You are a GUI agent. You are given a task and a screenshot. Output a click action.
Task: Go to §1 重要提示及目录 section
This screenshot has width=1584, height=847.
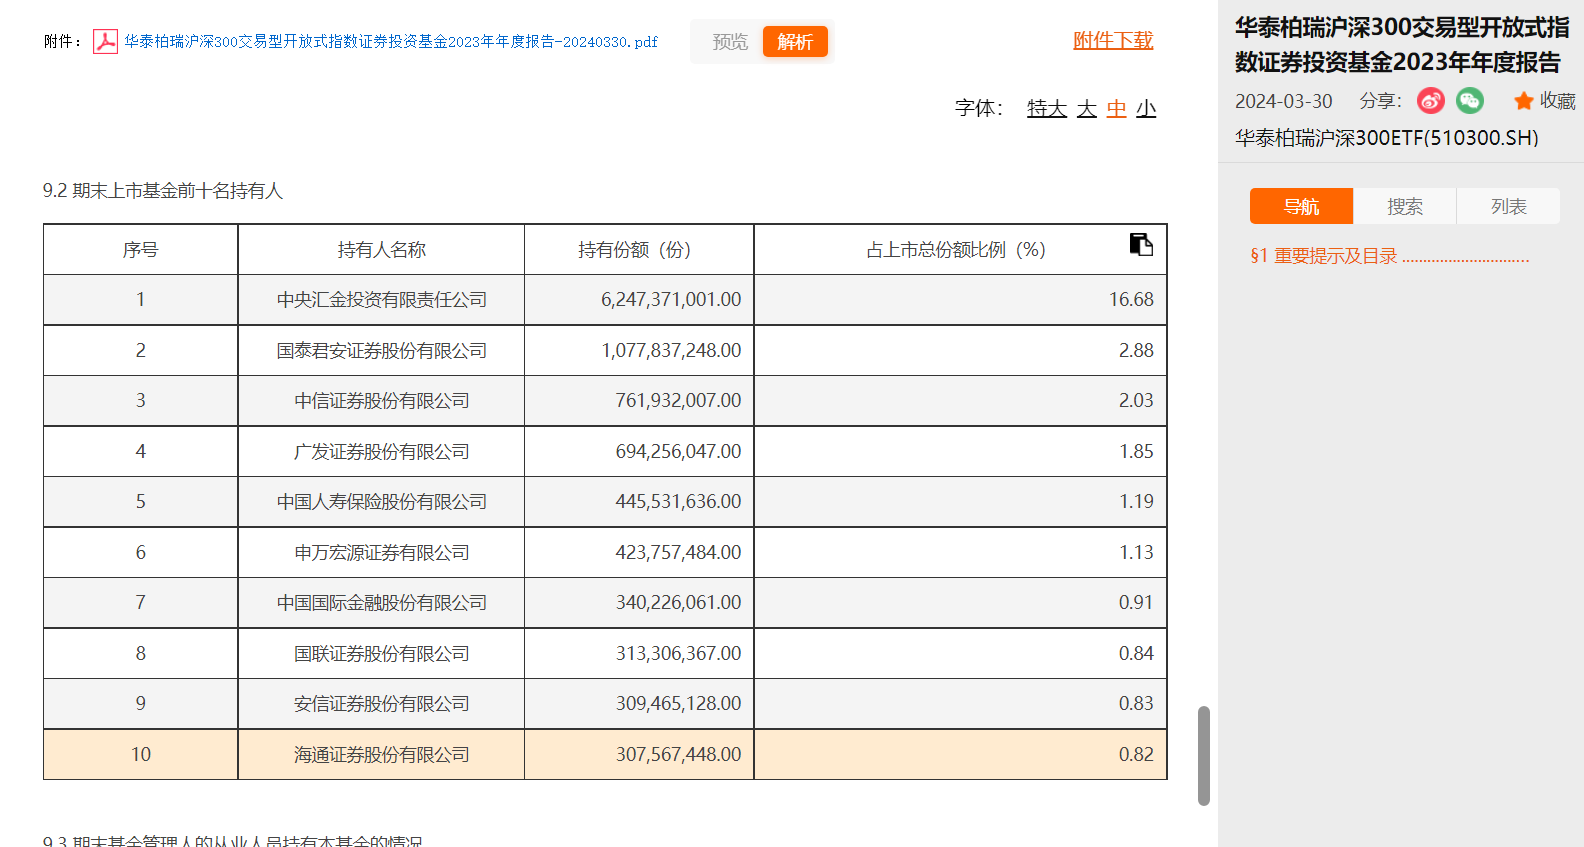point(1389,256)
